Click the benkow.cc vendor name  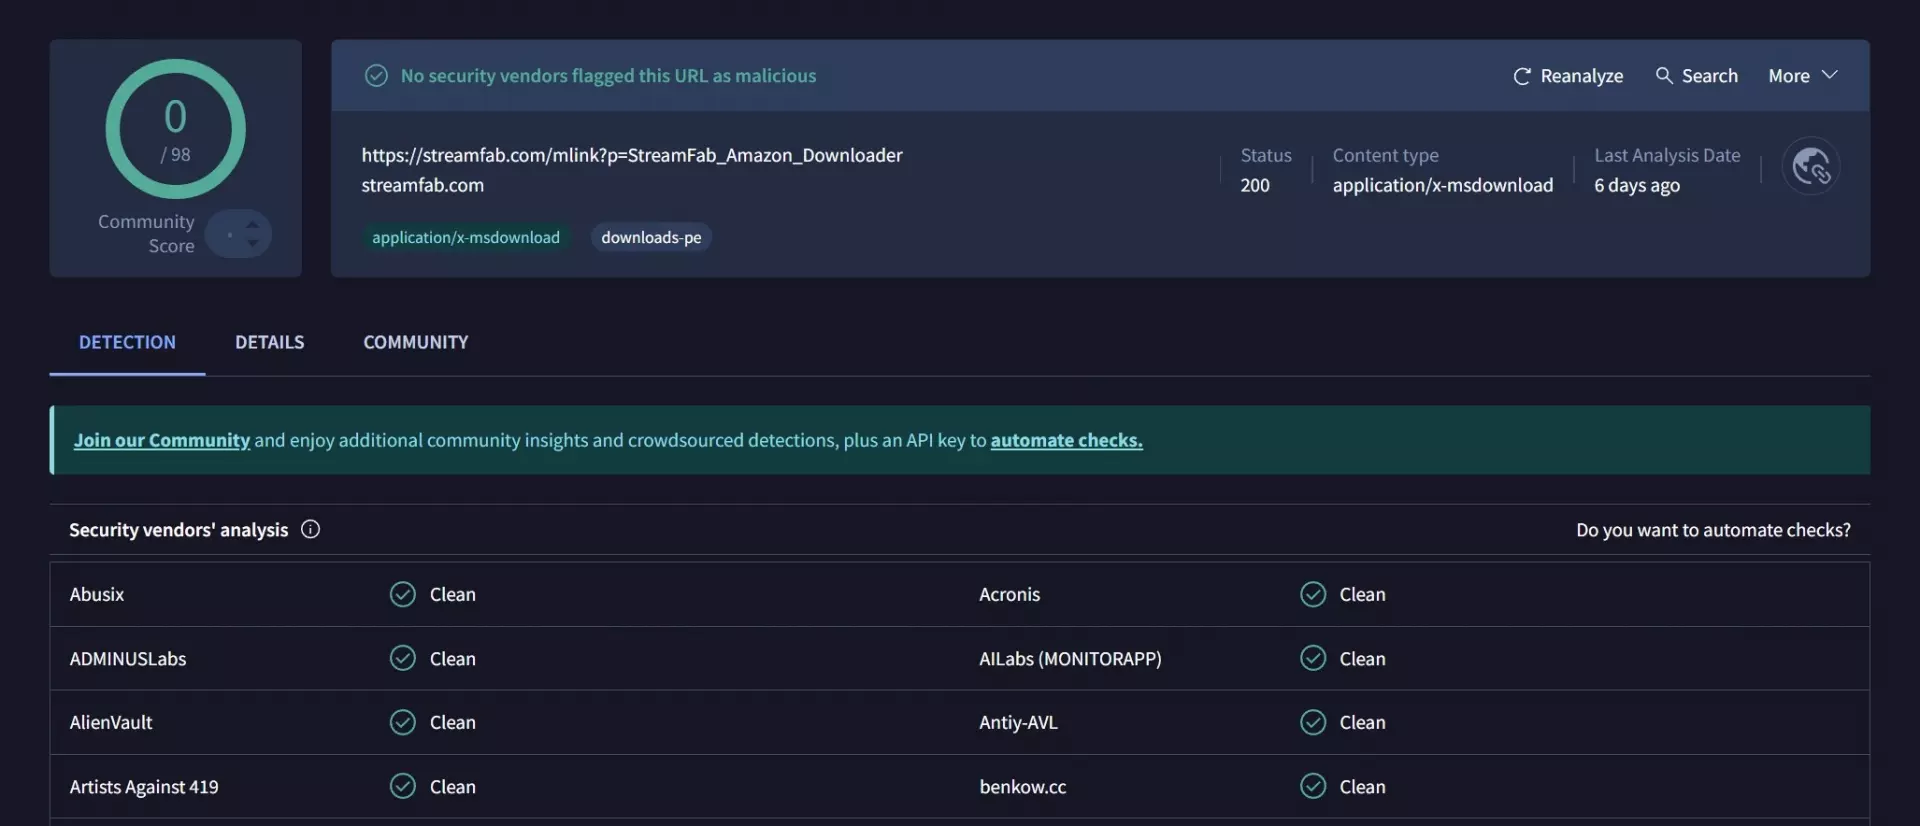point(1023,787)
